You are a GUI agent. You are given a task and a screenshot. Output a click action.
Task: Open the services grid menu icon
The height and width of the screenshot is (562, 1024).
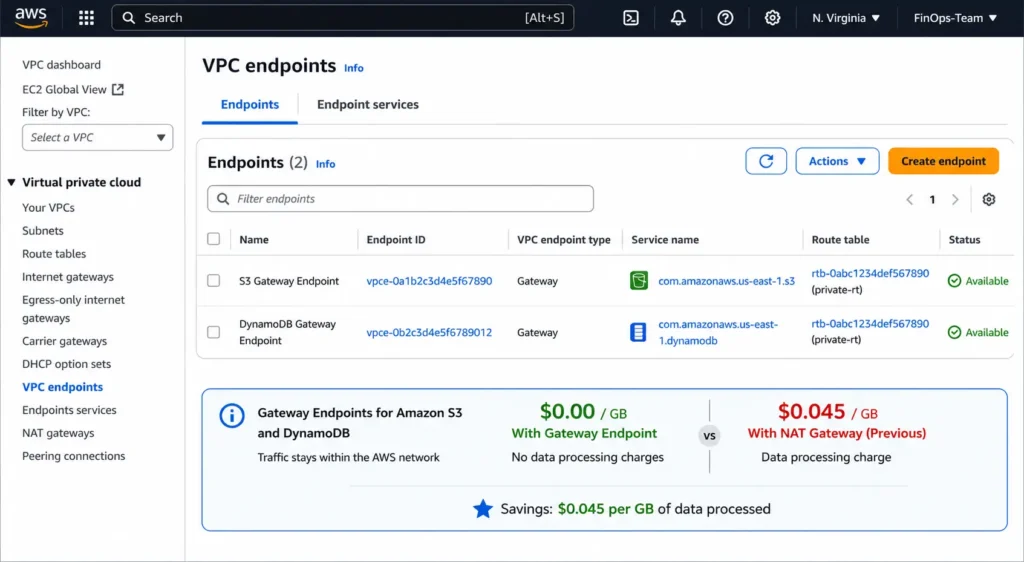(x=86, y=18)
